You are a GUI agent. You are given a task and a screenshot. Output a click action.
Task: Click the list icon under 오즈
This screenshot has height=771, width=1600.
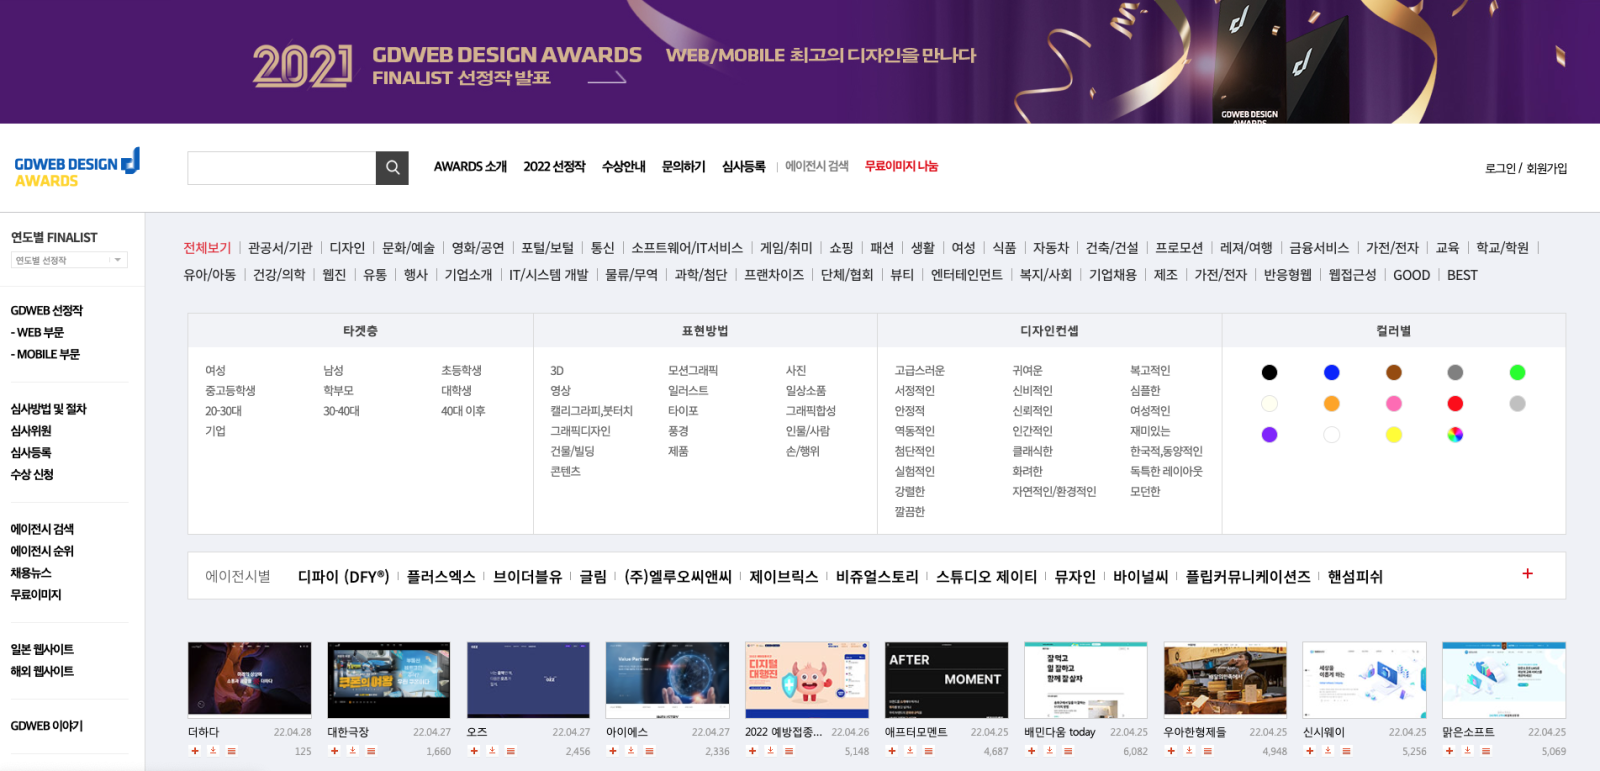tap(510, 751)
